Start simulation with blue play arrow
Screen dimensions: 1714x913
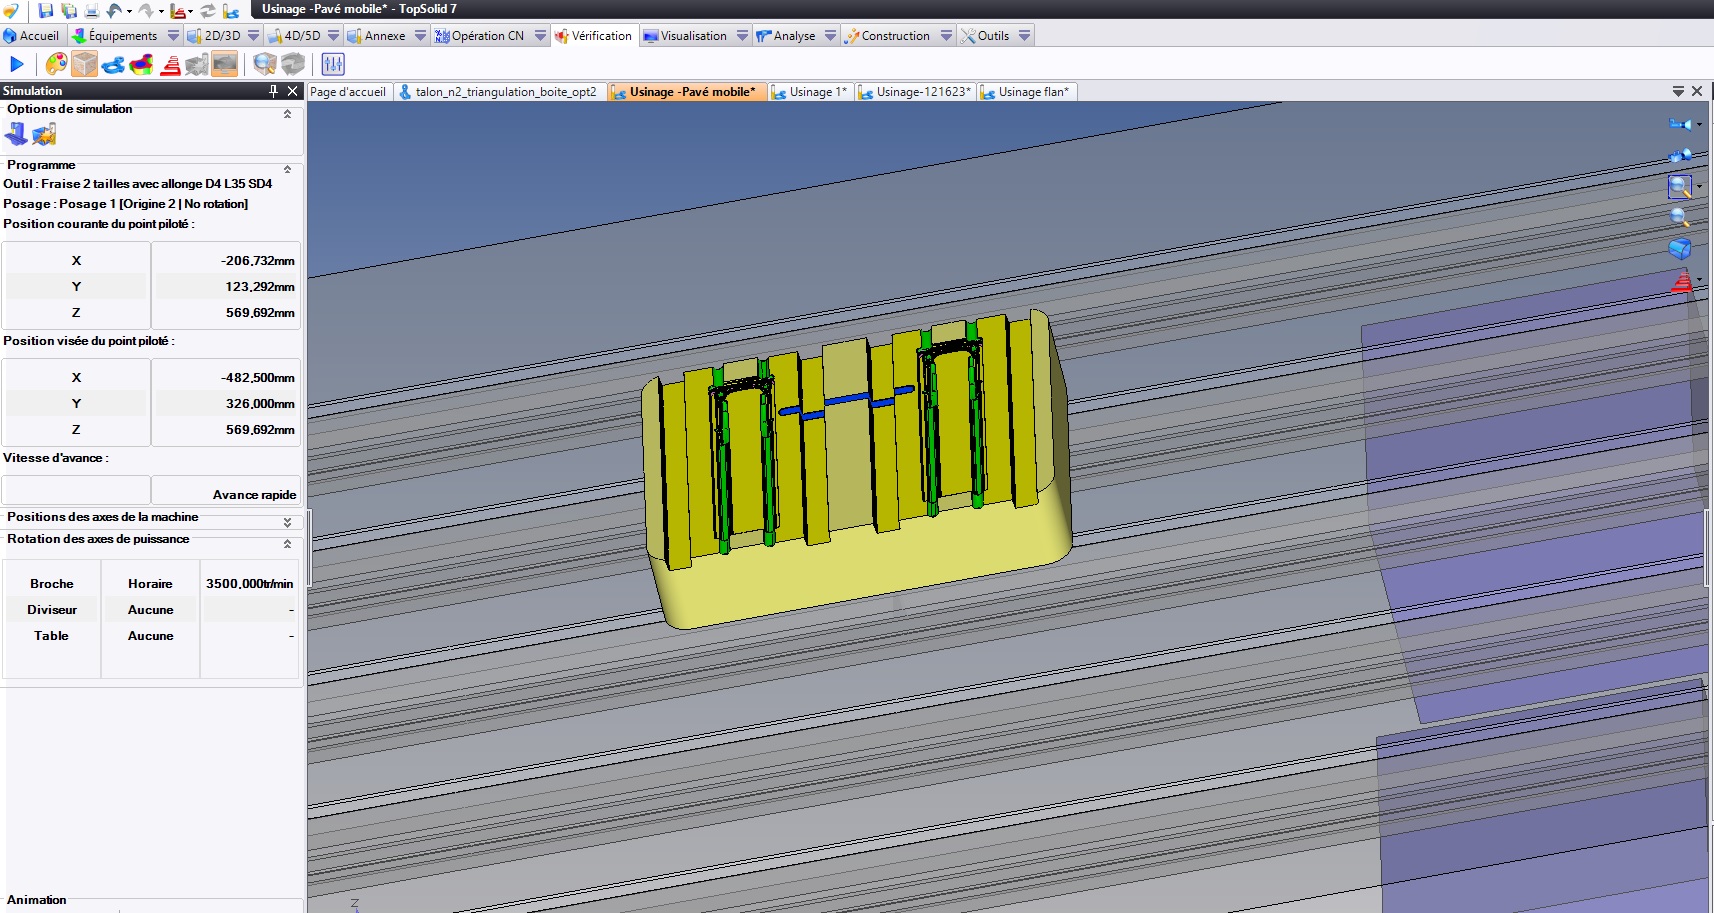point(17,65)
